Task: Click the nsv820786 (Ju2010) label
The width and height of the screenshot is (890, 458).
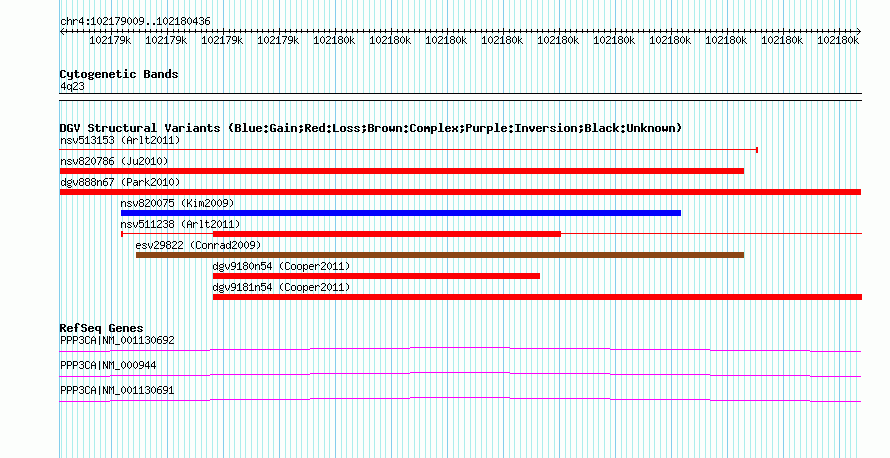Action: point(114,161)
